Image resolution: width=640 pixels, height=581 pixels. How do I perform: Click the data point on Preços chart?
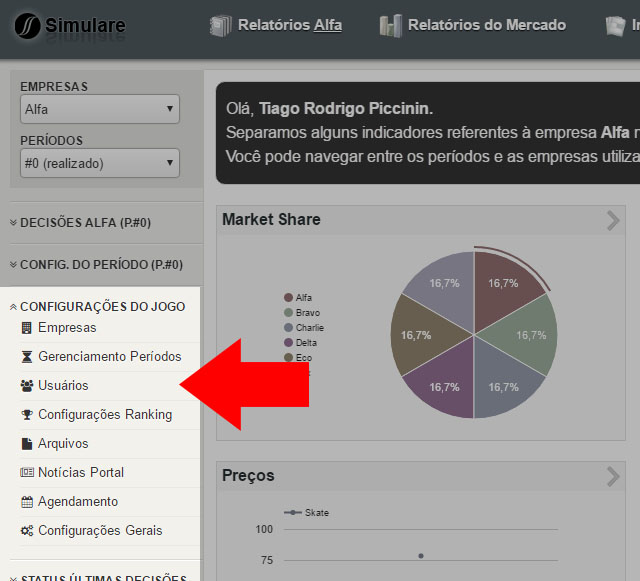(x=421, y=556)
